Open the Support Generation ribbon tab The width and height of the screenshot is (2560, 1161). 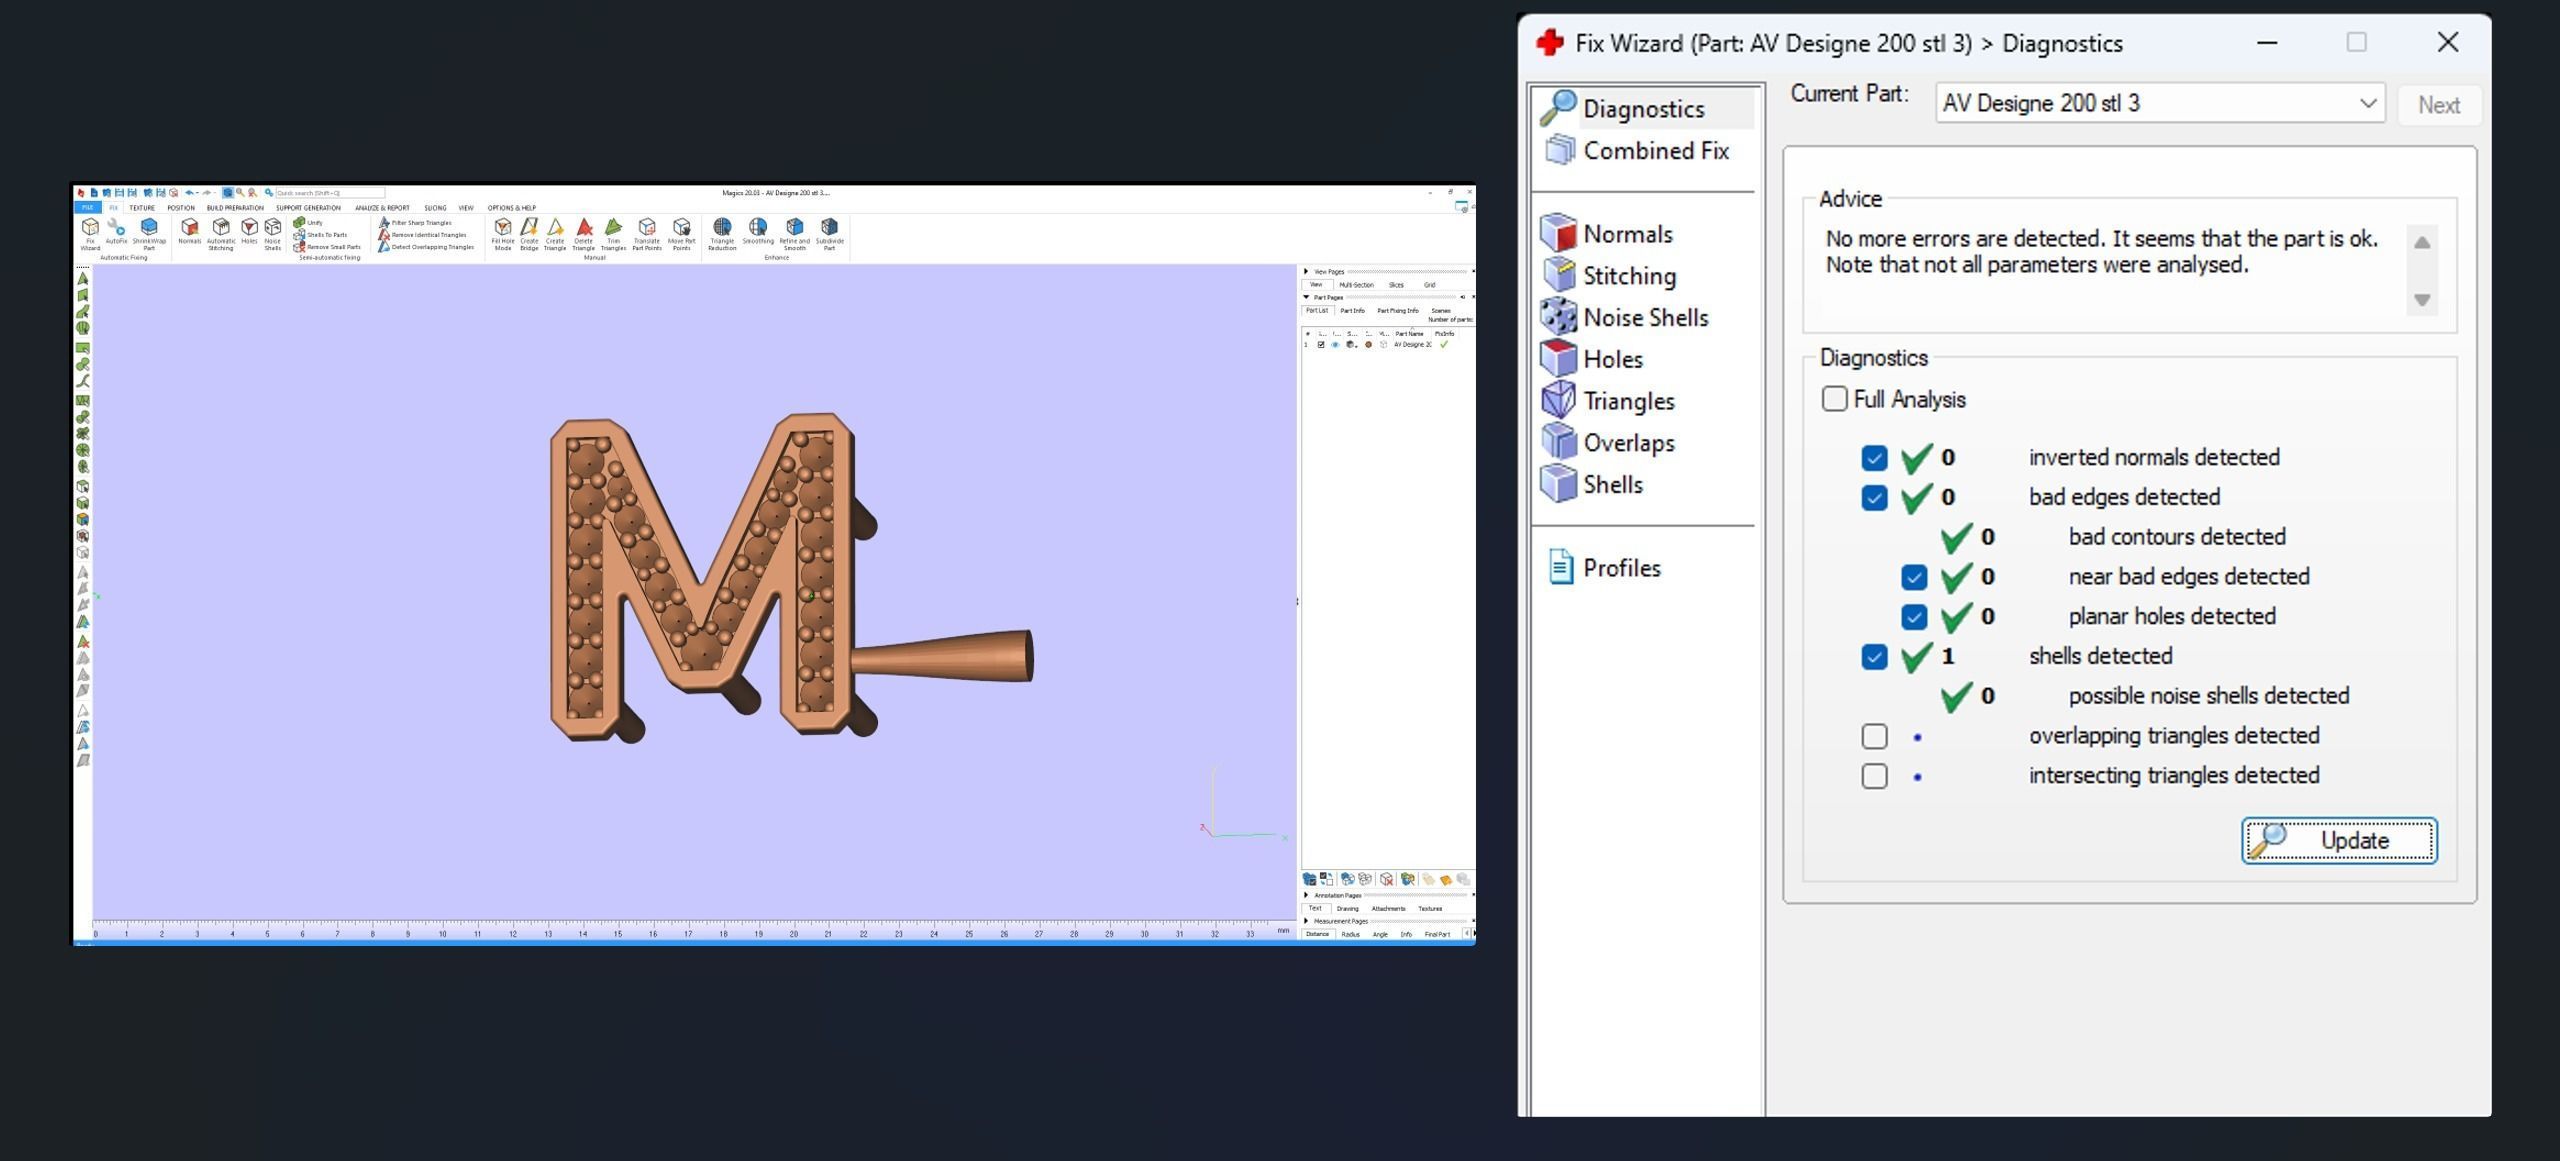(308, 208)
